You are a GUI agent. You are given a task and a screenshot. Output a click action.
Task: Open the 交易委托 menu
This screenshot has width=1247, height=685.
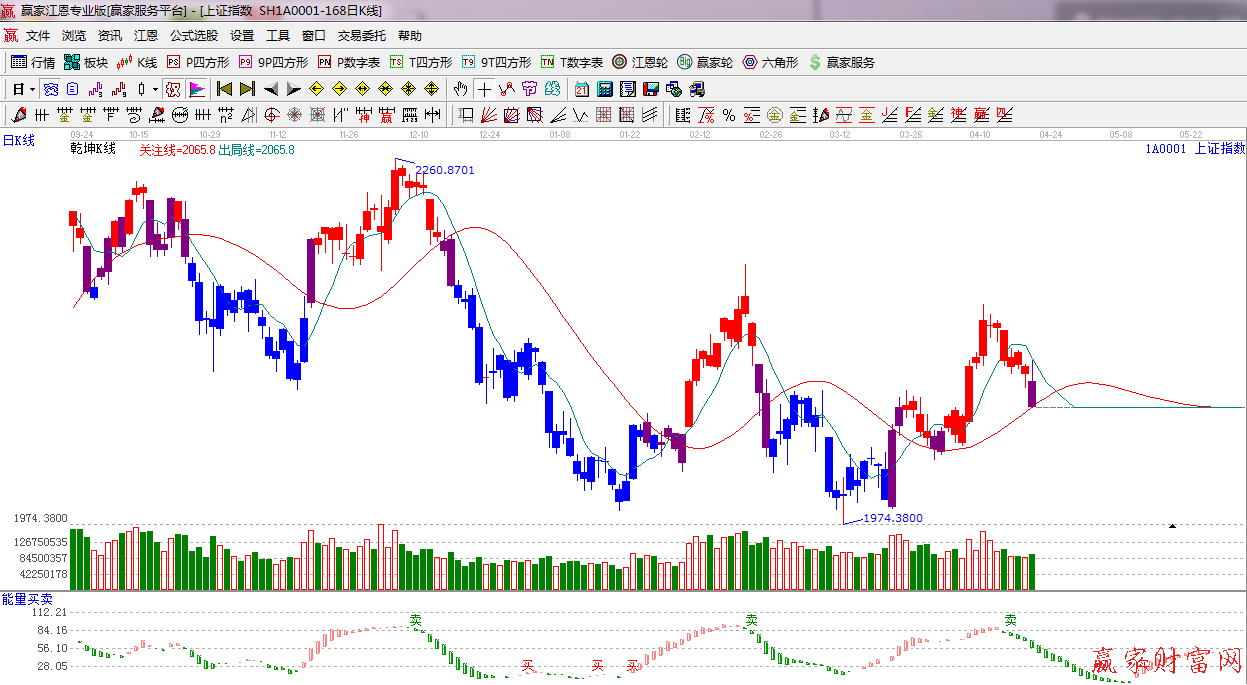coord(361,35)
